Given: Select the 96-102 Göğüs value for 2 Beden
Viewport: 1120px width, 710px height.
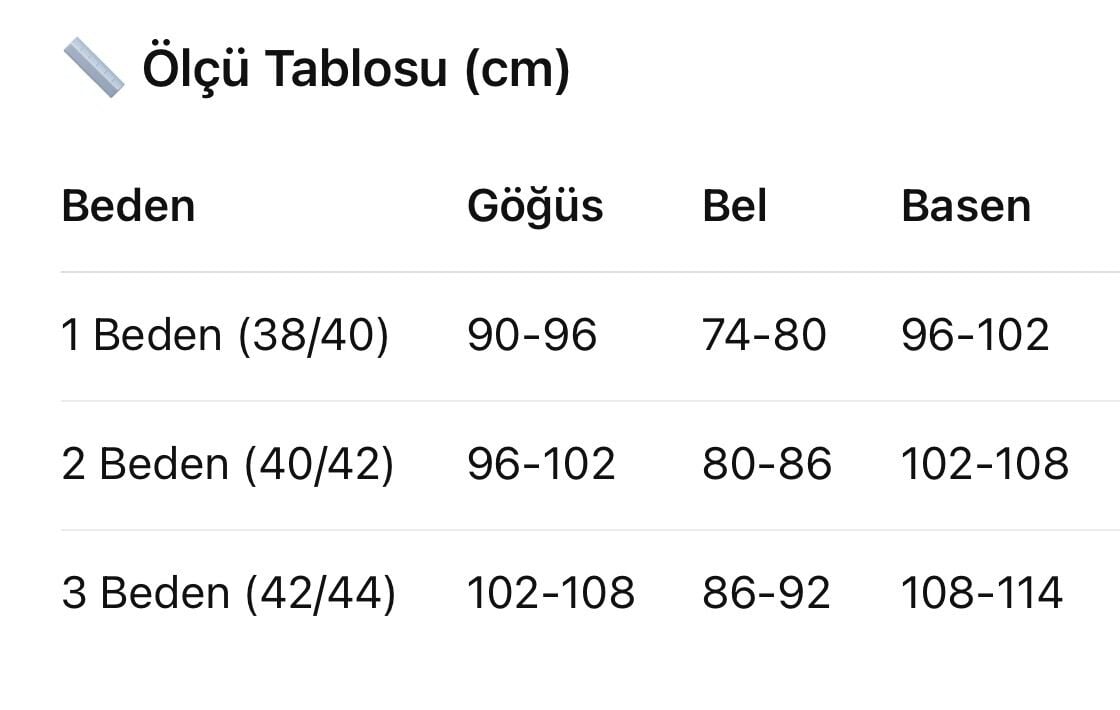Looking at the screenshot, I should click(541, 464).
